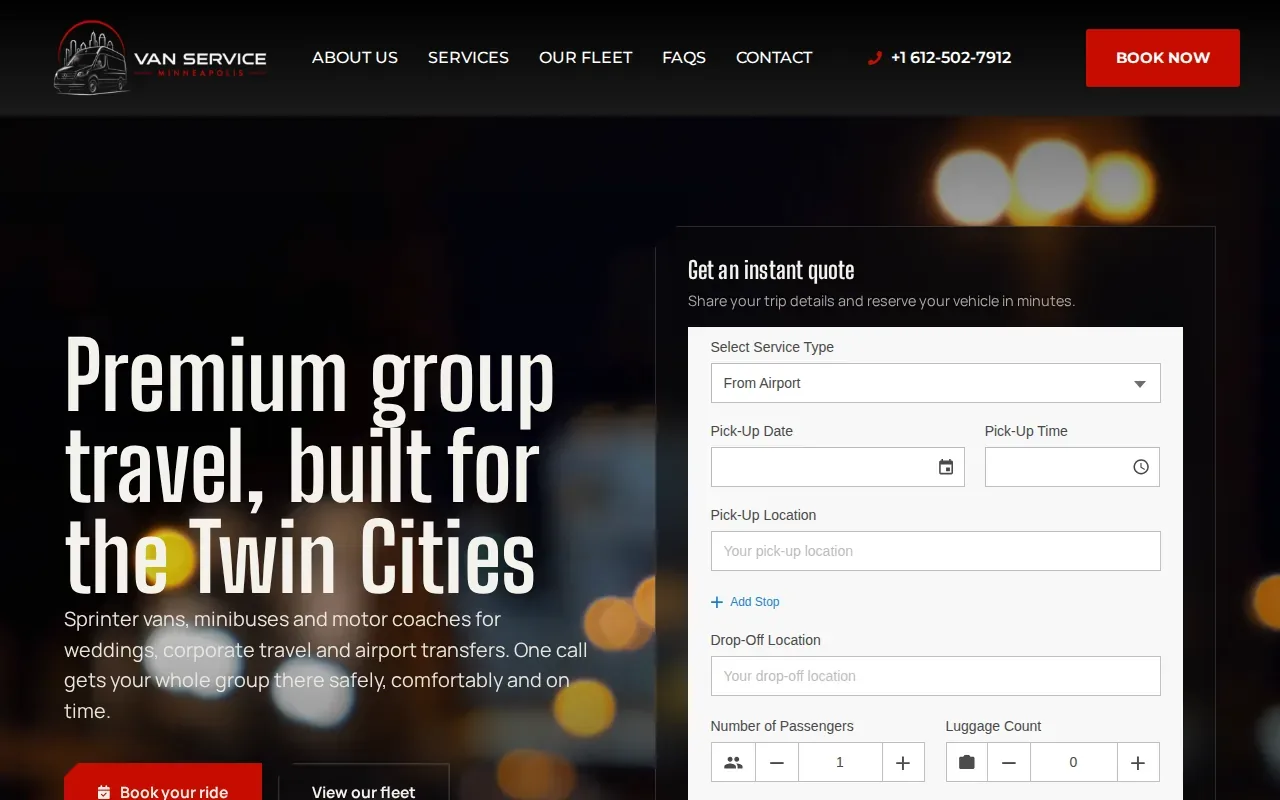This screenshot has width=1280, height=800.
Task: Select the luggage count value field
Action: pos(1074,762)
